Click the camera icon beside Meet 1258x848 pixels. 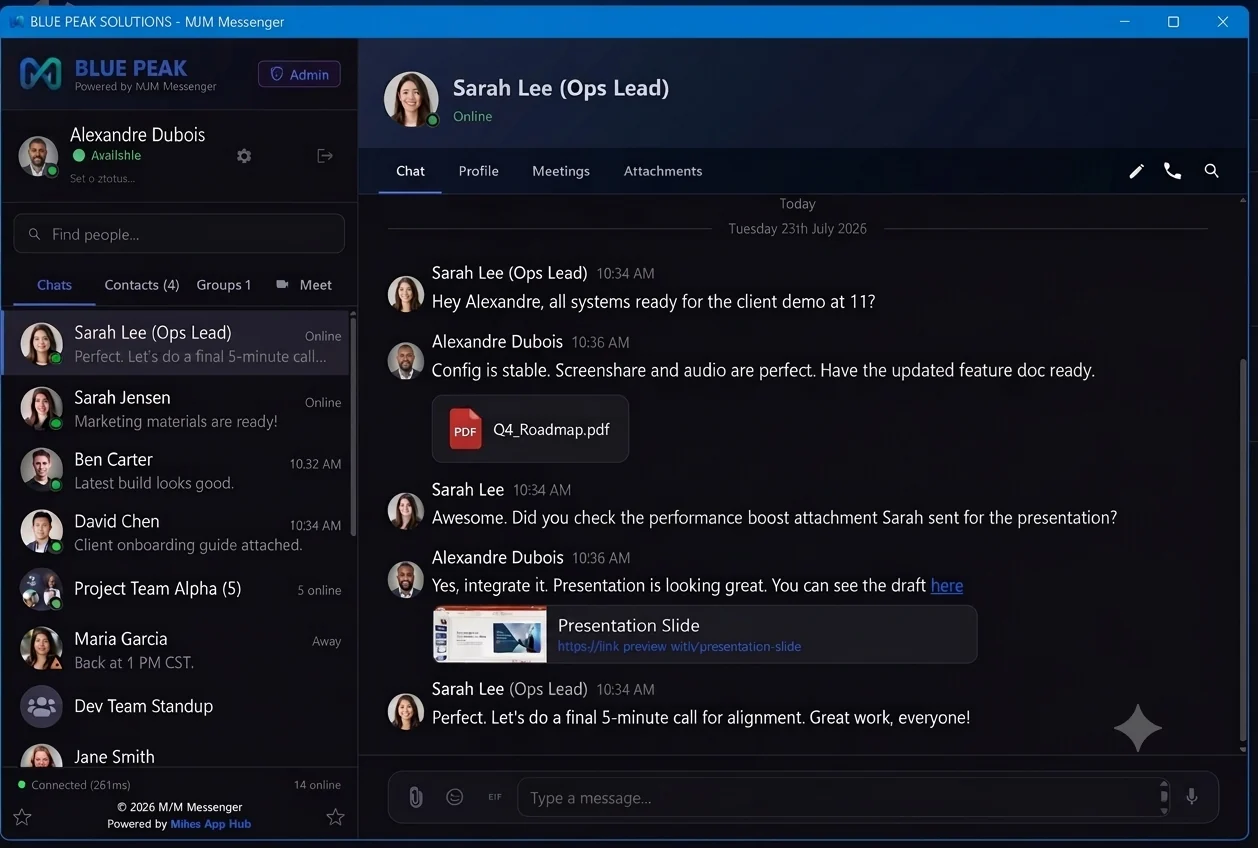[x=282, y=285]
